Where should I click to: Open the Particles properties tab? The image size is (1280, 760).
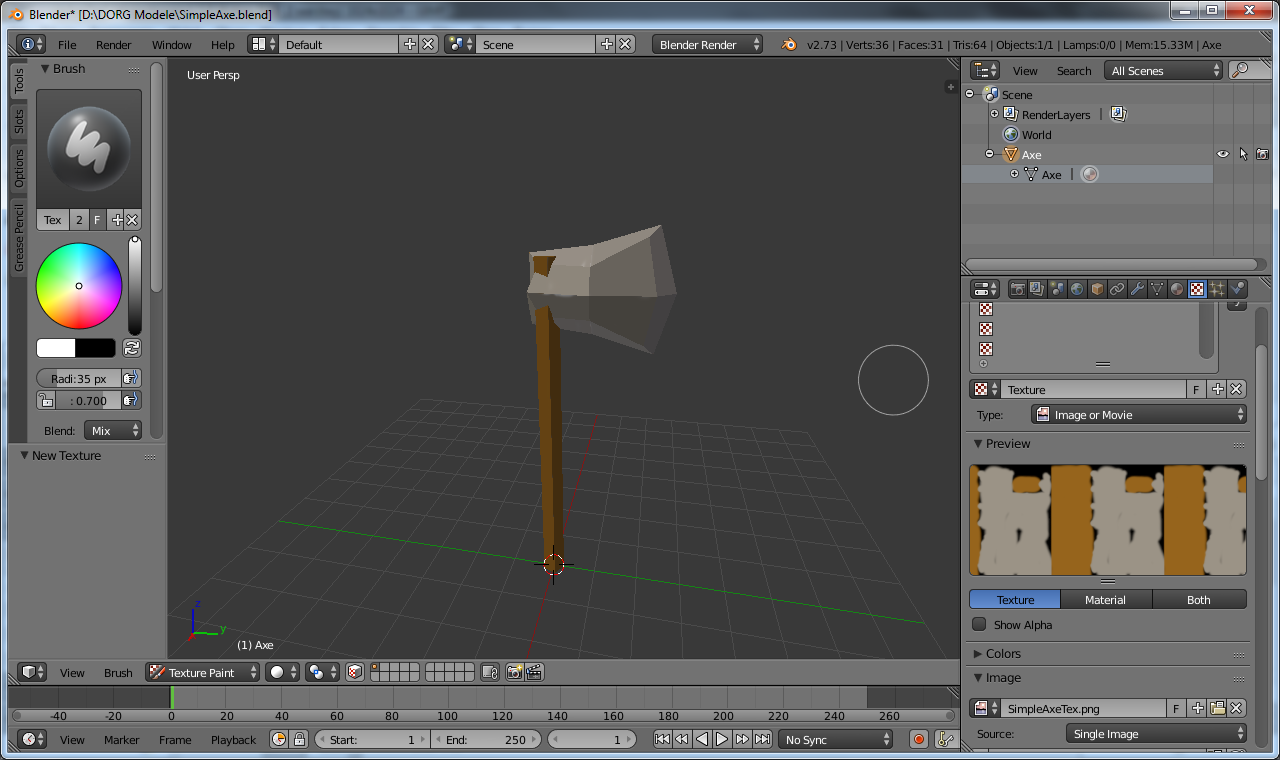pos(1217,289)
